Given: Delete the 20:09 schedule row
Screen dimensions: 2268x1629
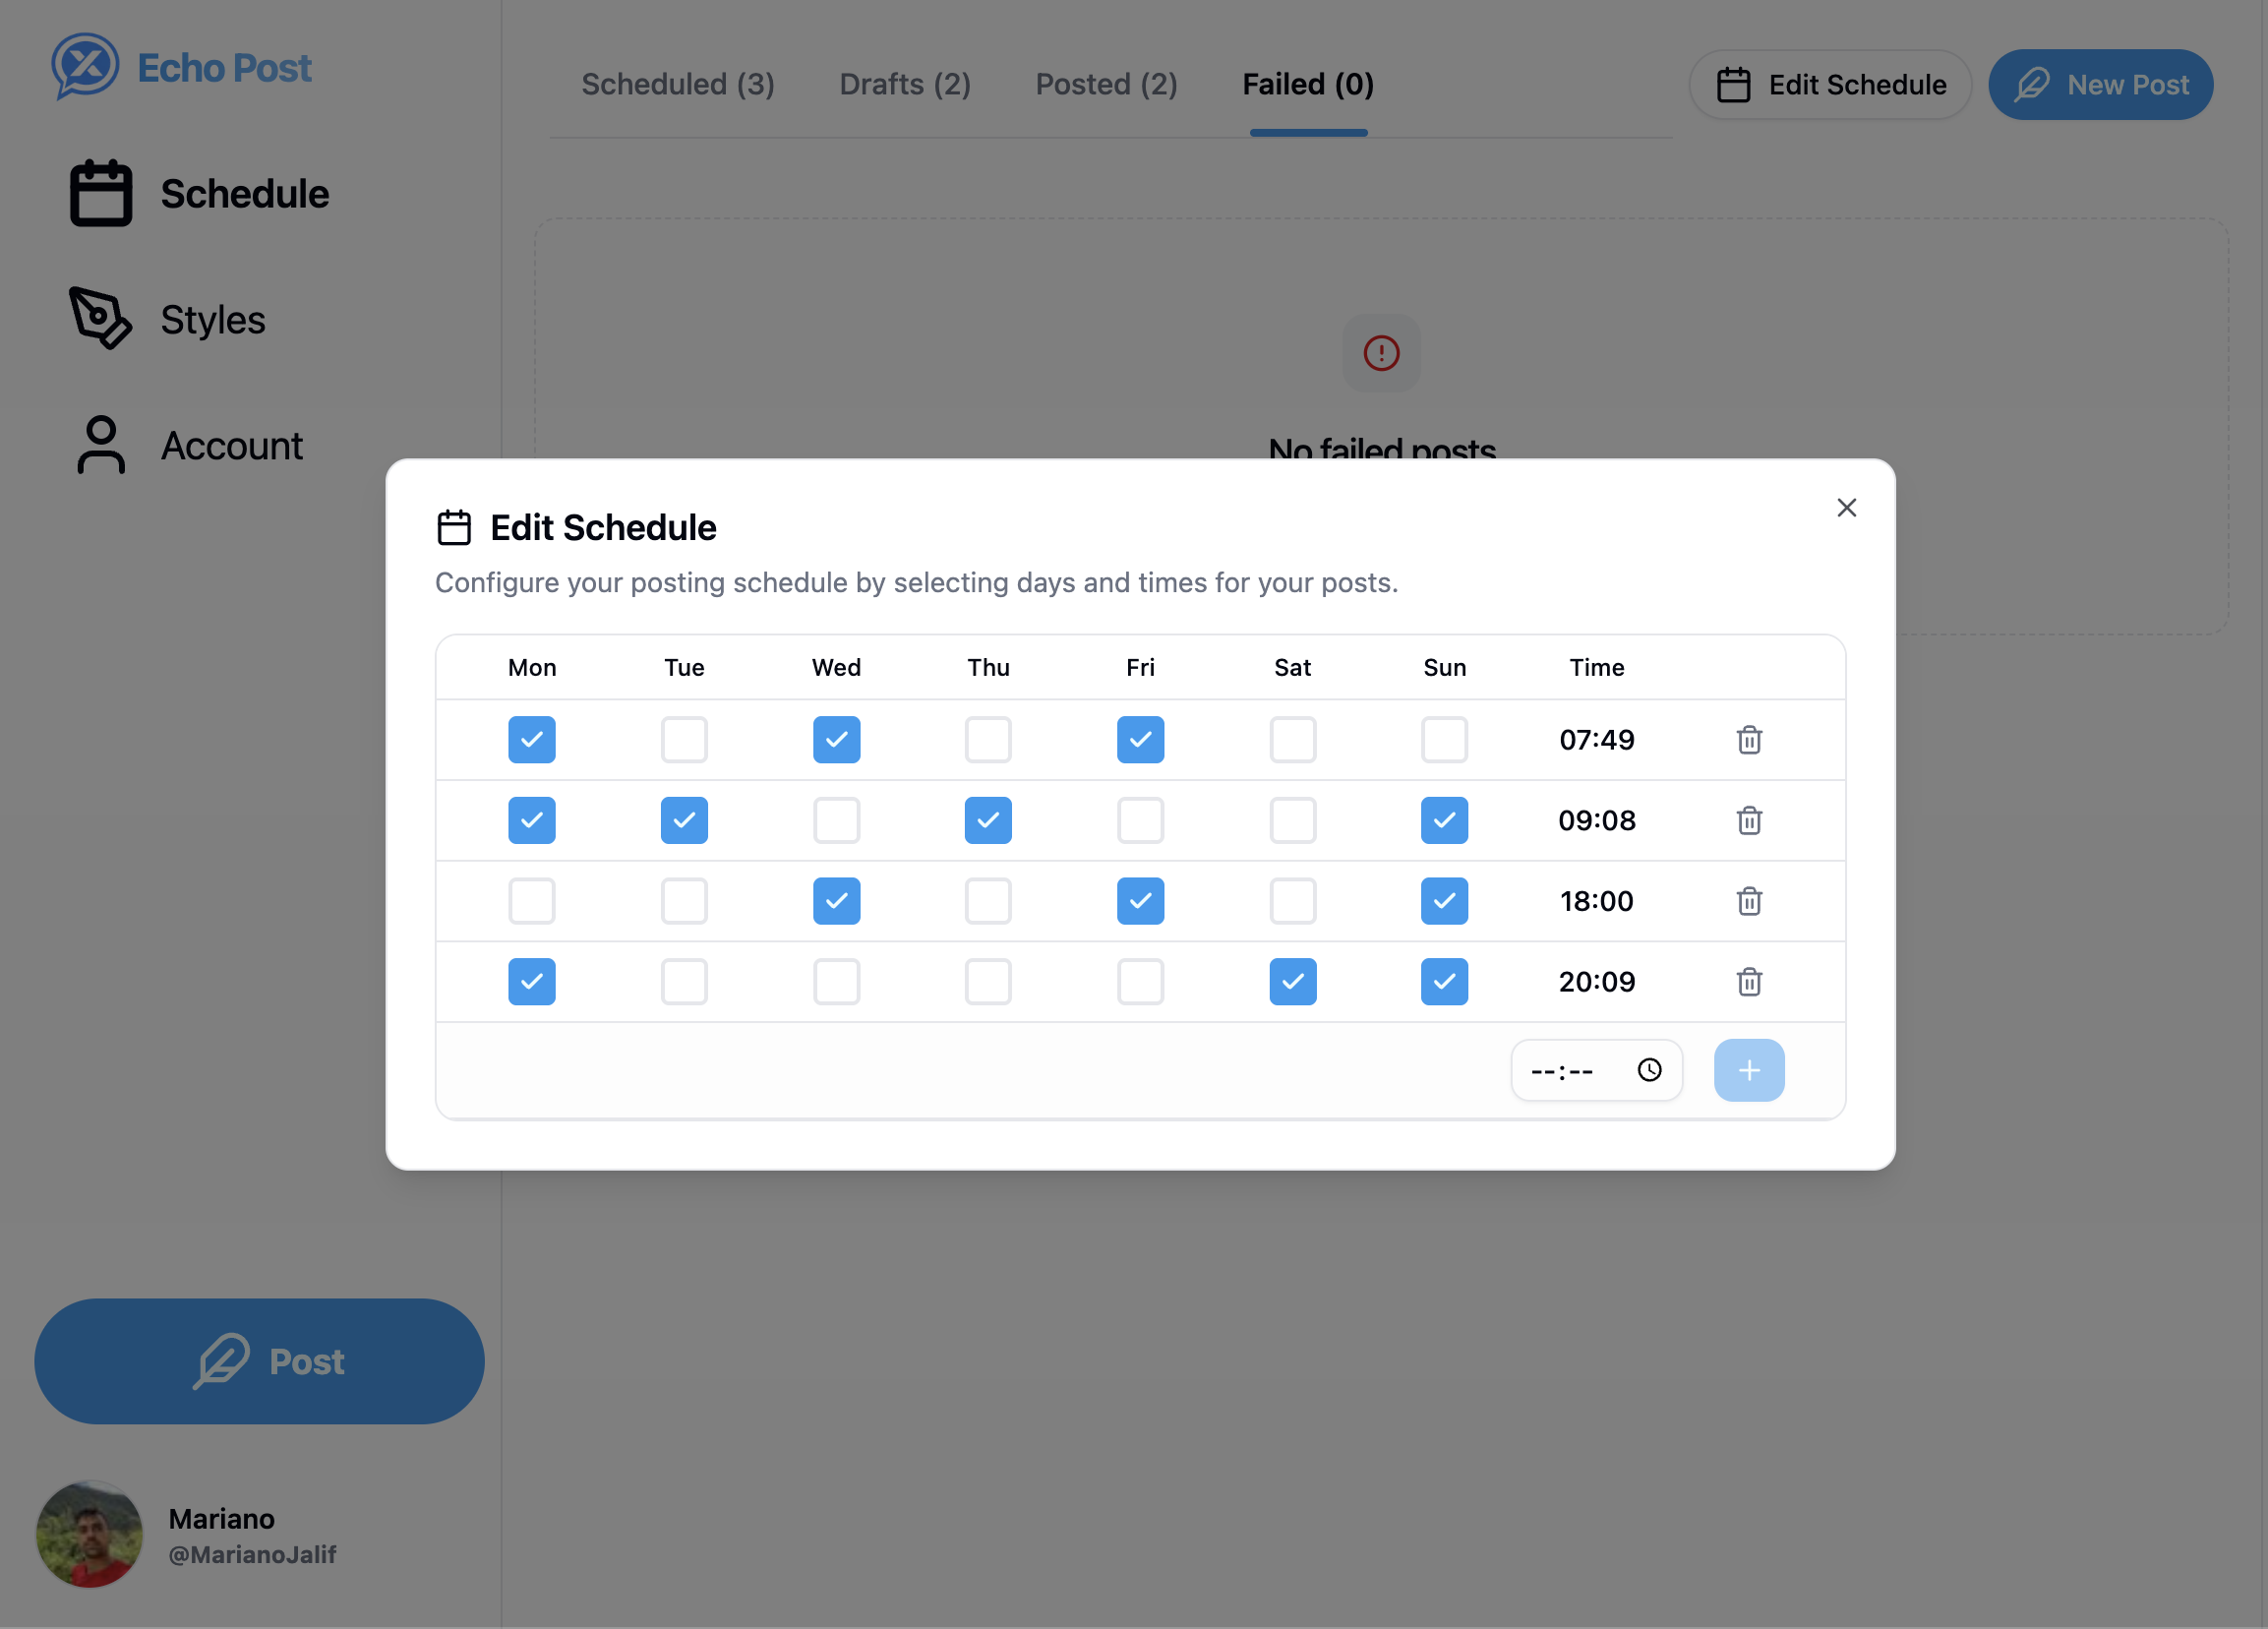Looking at the screenshot, I should point(1748,982).
